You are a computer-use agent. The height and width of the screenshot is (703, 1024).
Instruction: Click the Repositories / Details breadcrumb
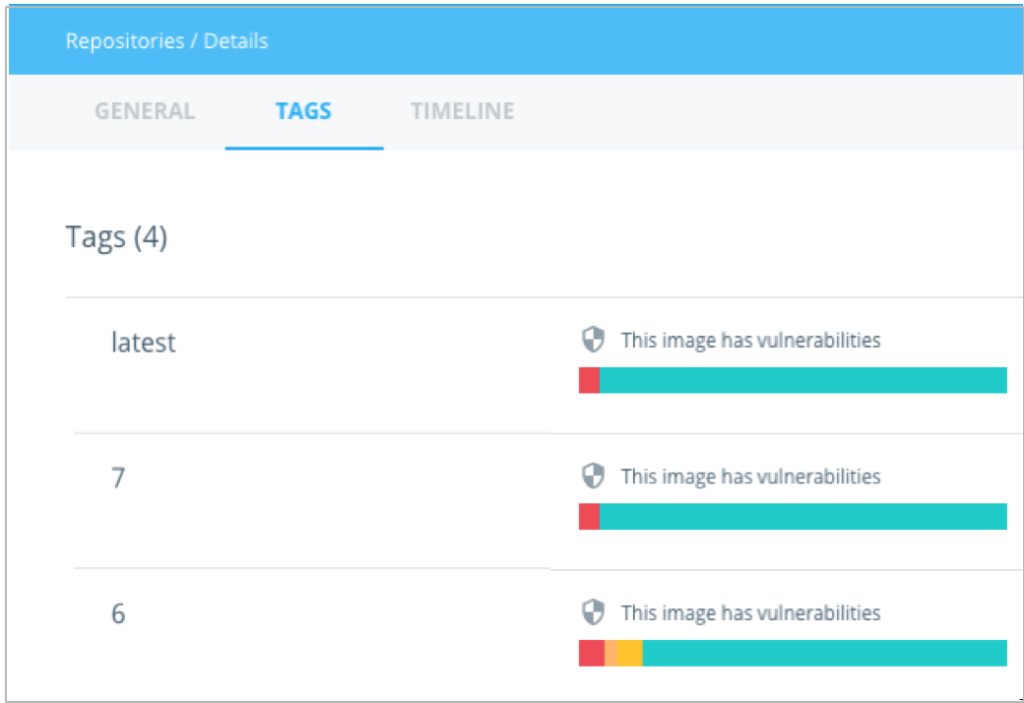[x=167, y=42]
